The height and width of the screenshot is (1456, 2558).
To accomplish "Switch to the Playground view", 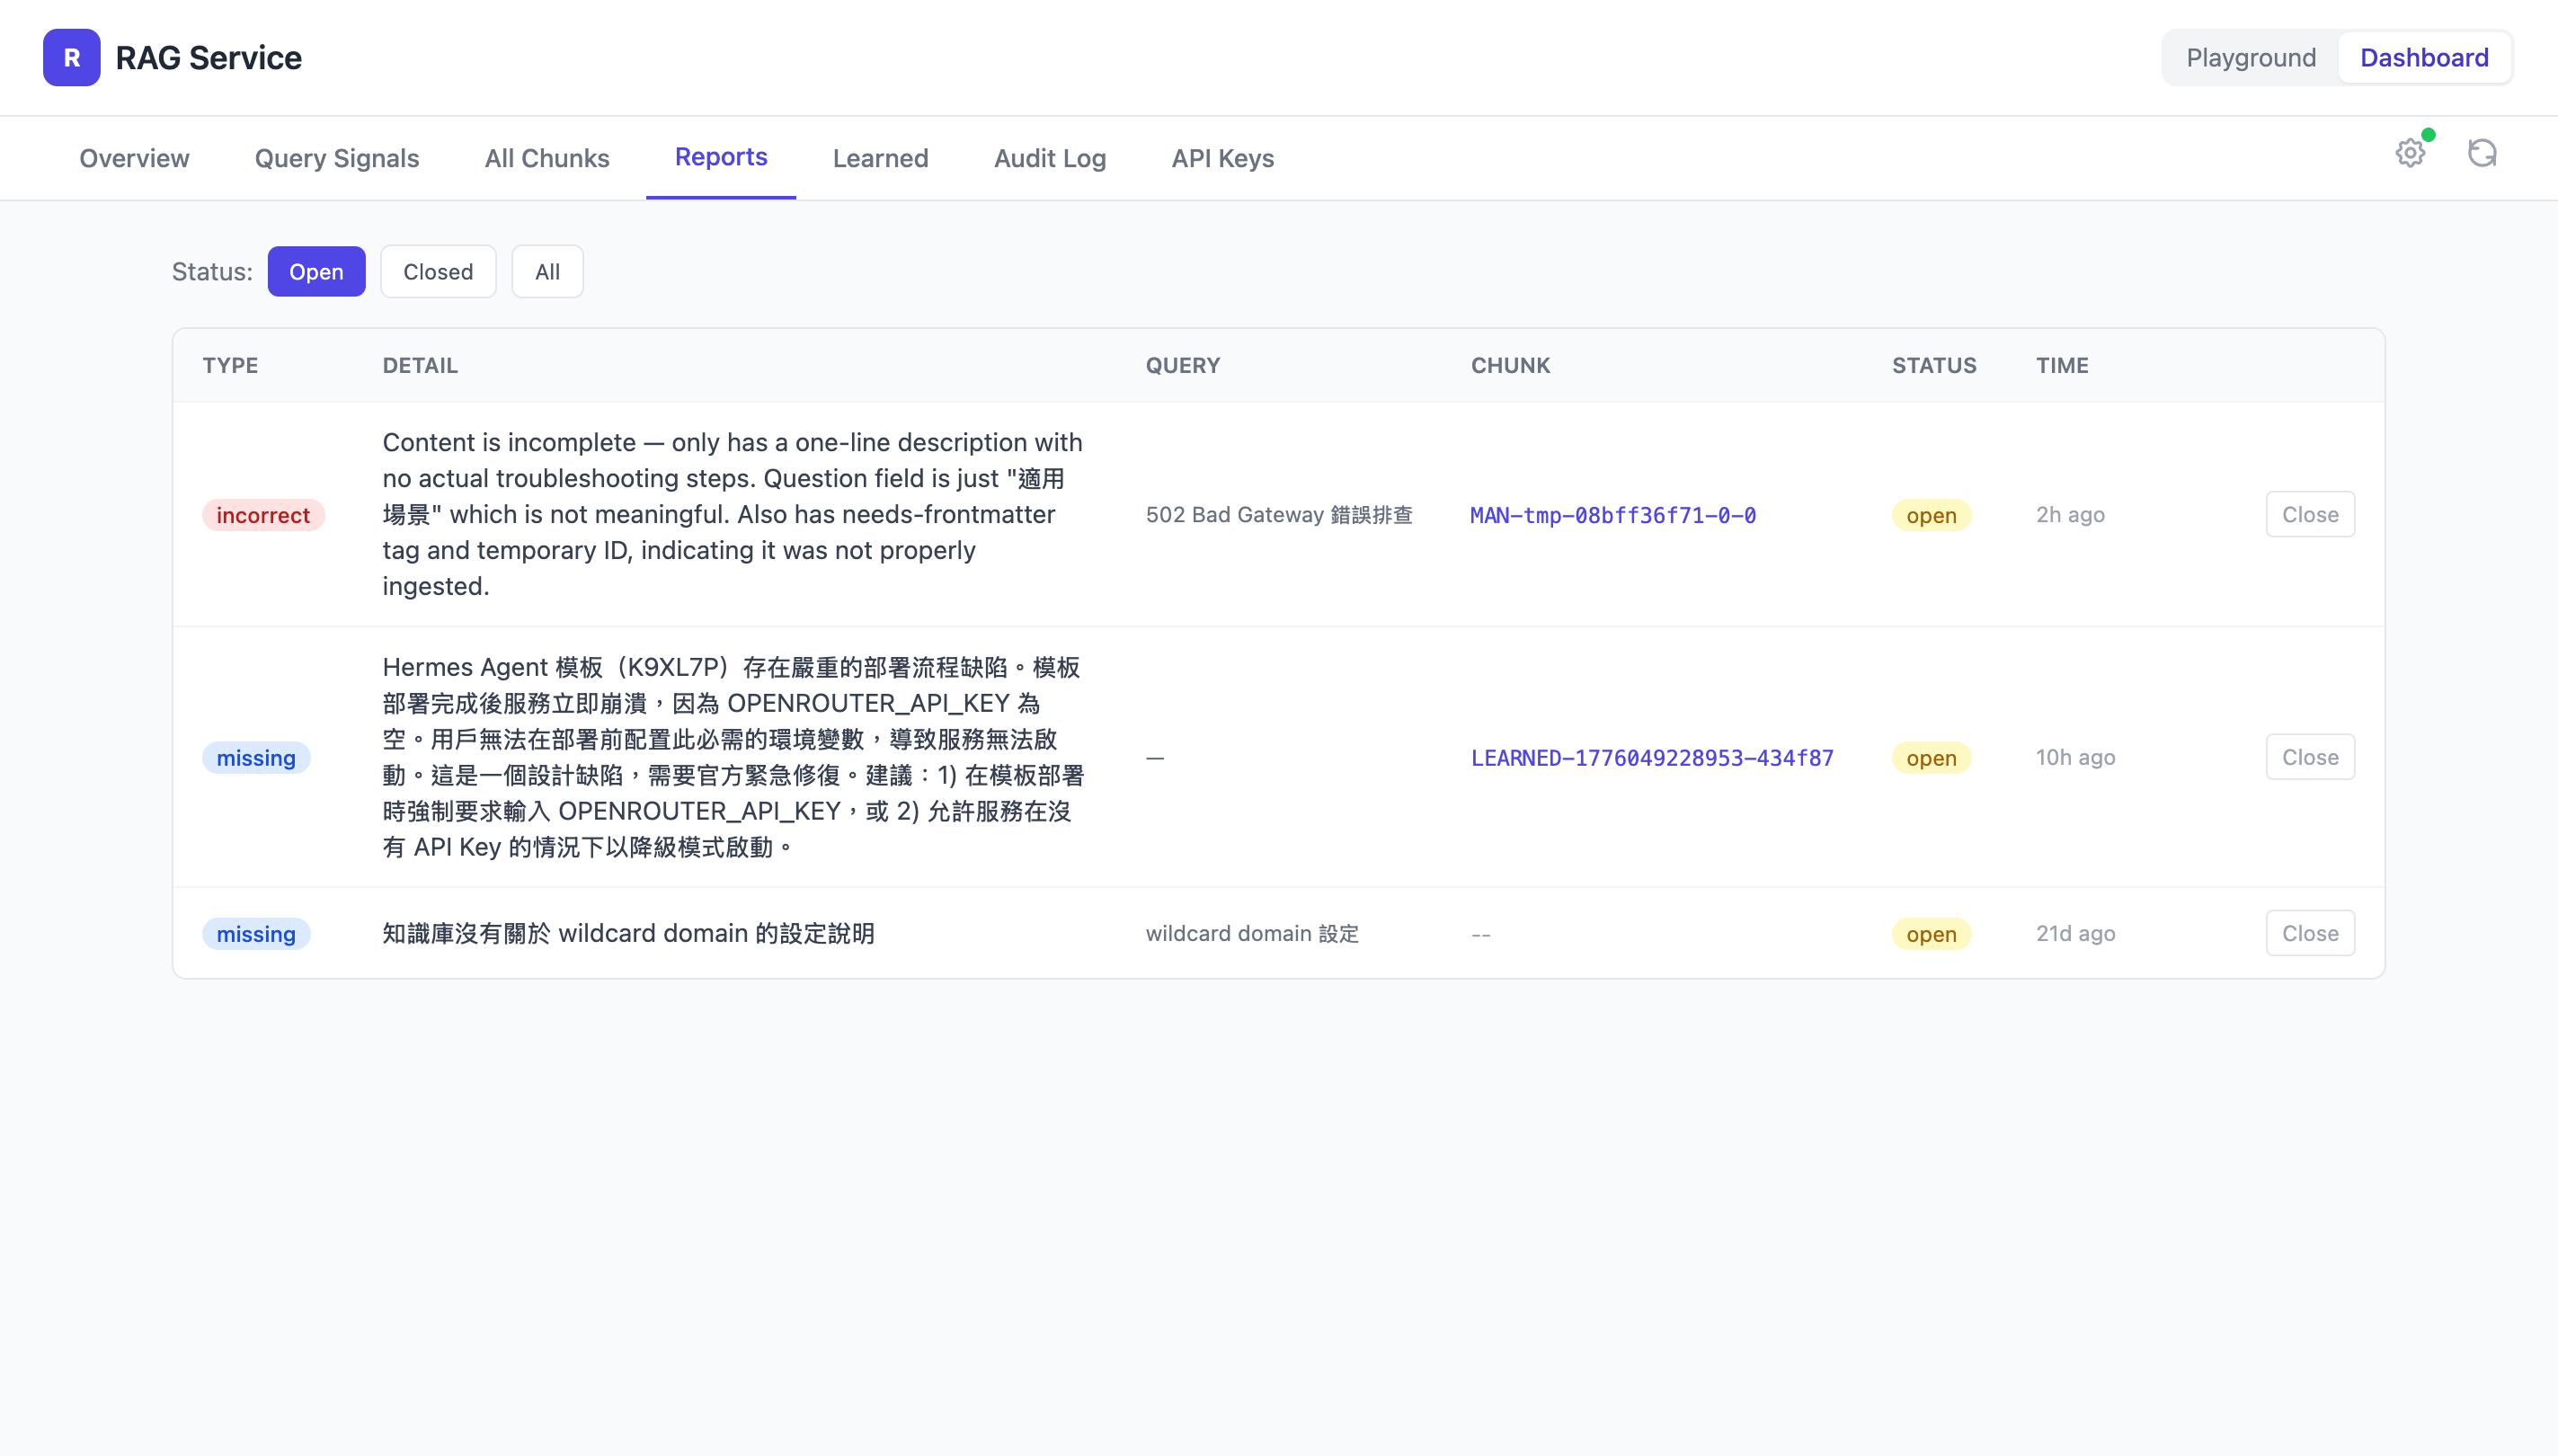I will [2250, 57].
